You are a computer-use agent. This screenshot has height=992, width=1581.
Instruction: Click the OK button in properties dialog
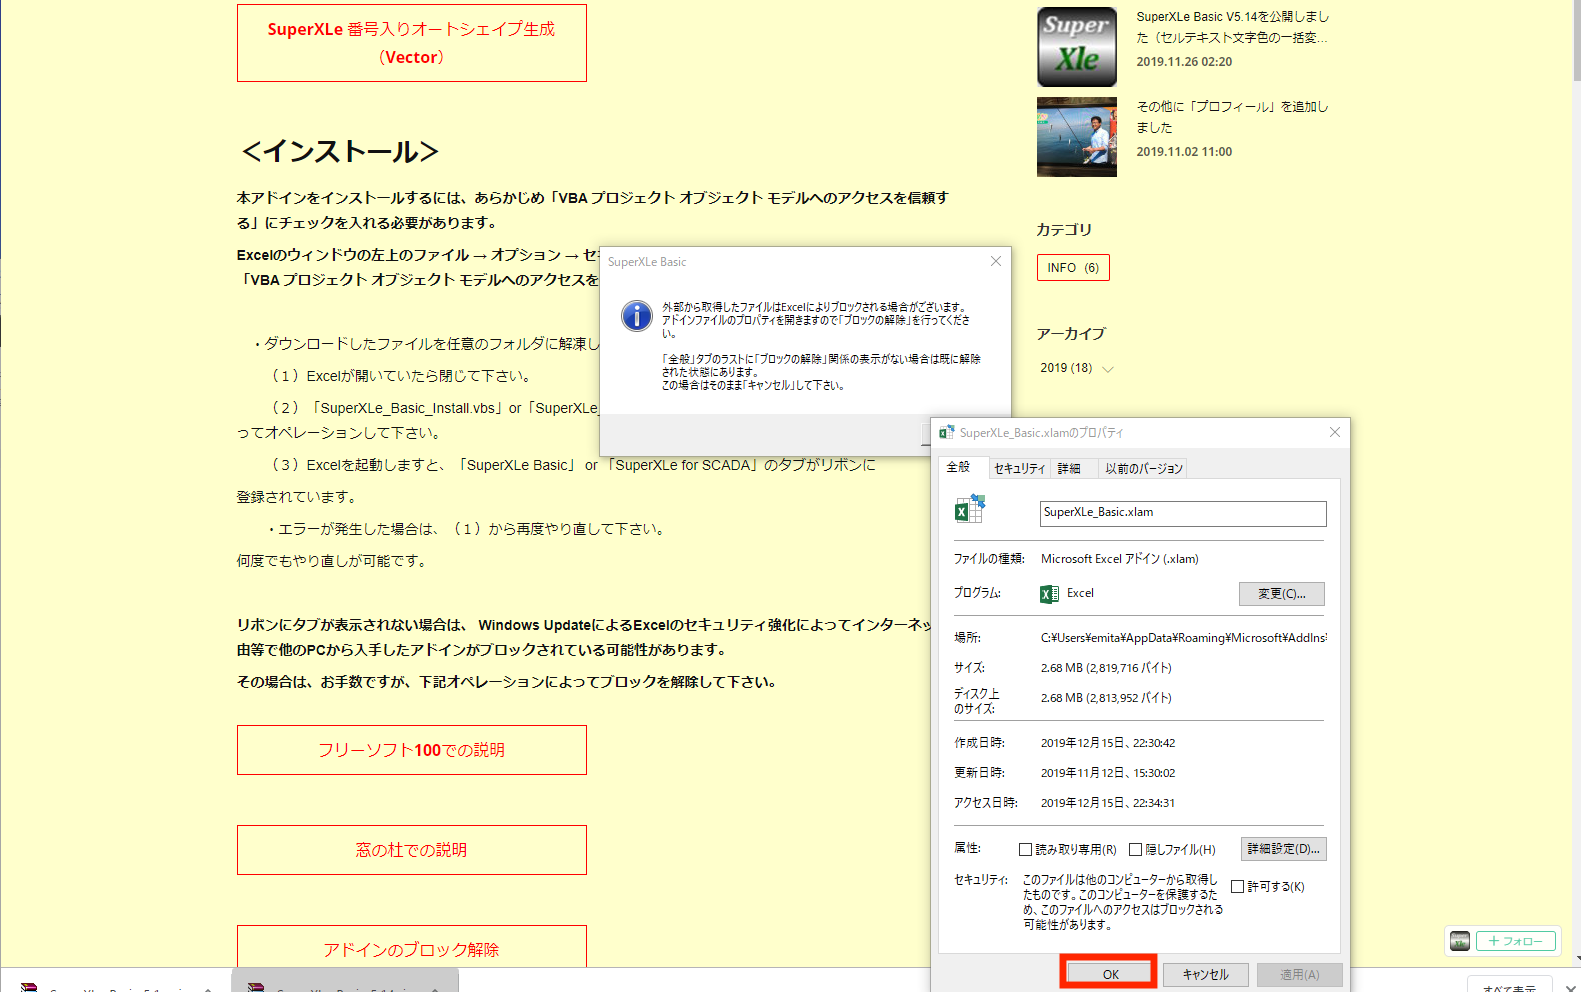[1110, 974]
